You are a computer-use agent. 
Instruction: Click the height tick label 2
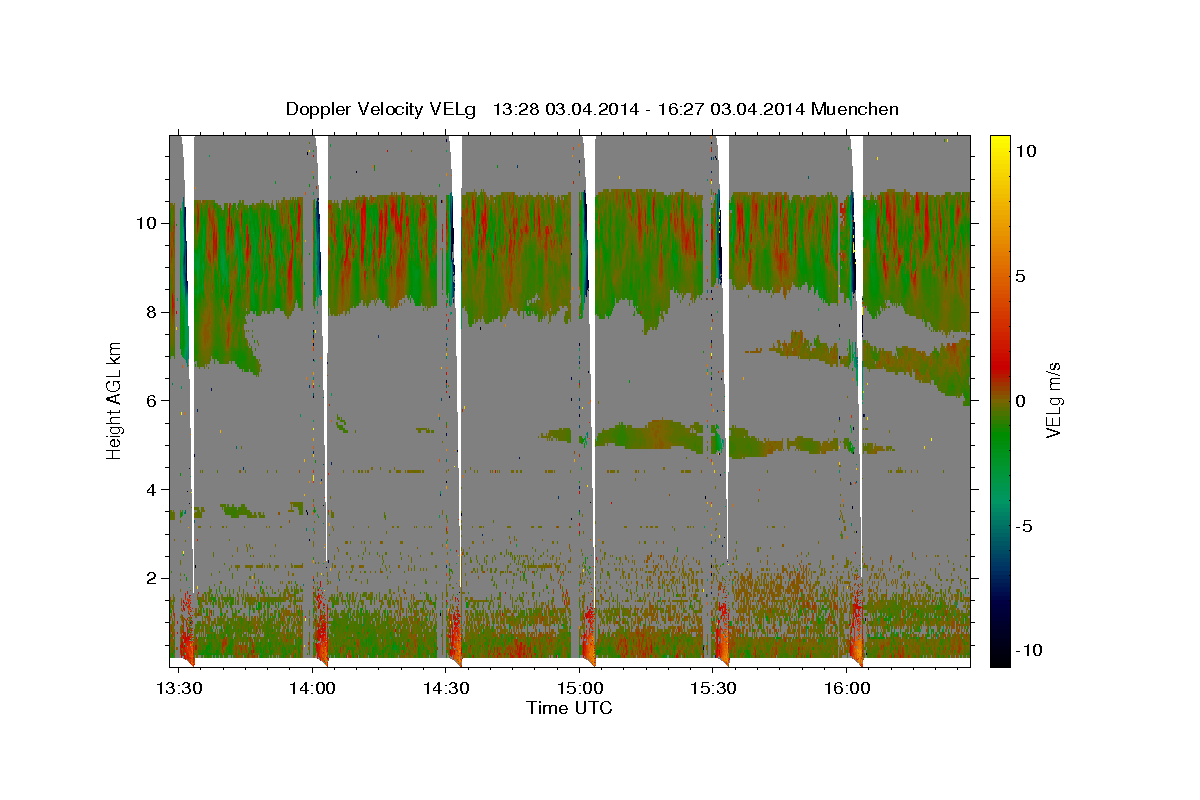click(x=149, y=578)
